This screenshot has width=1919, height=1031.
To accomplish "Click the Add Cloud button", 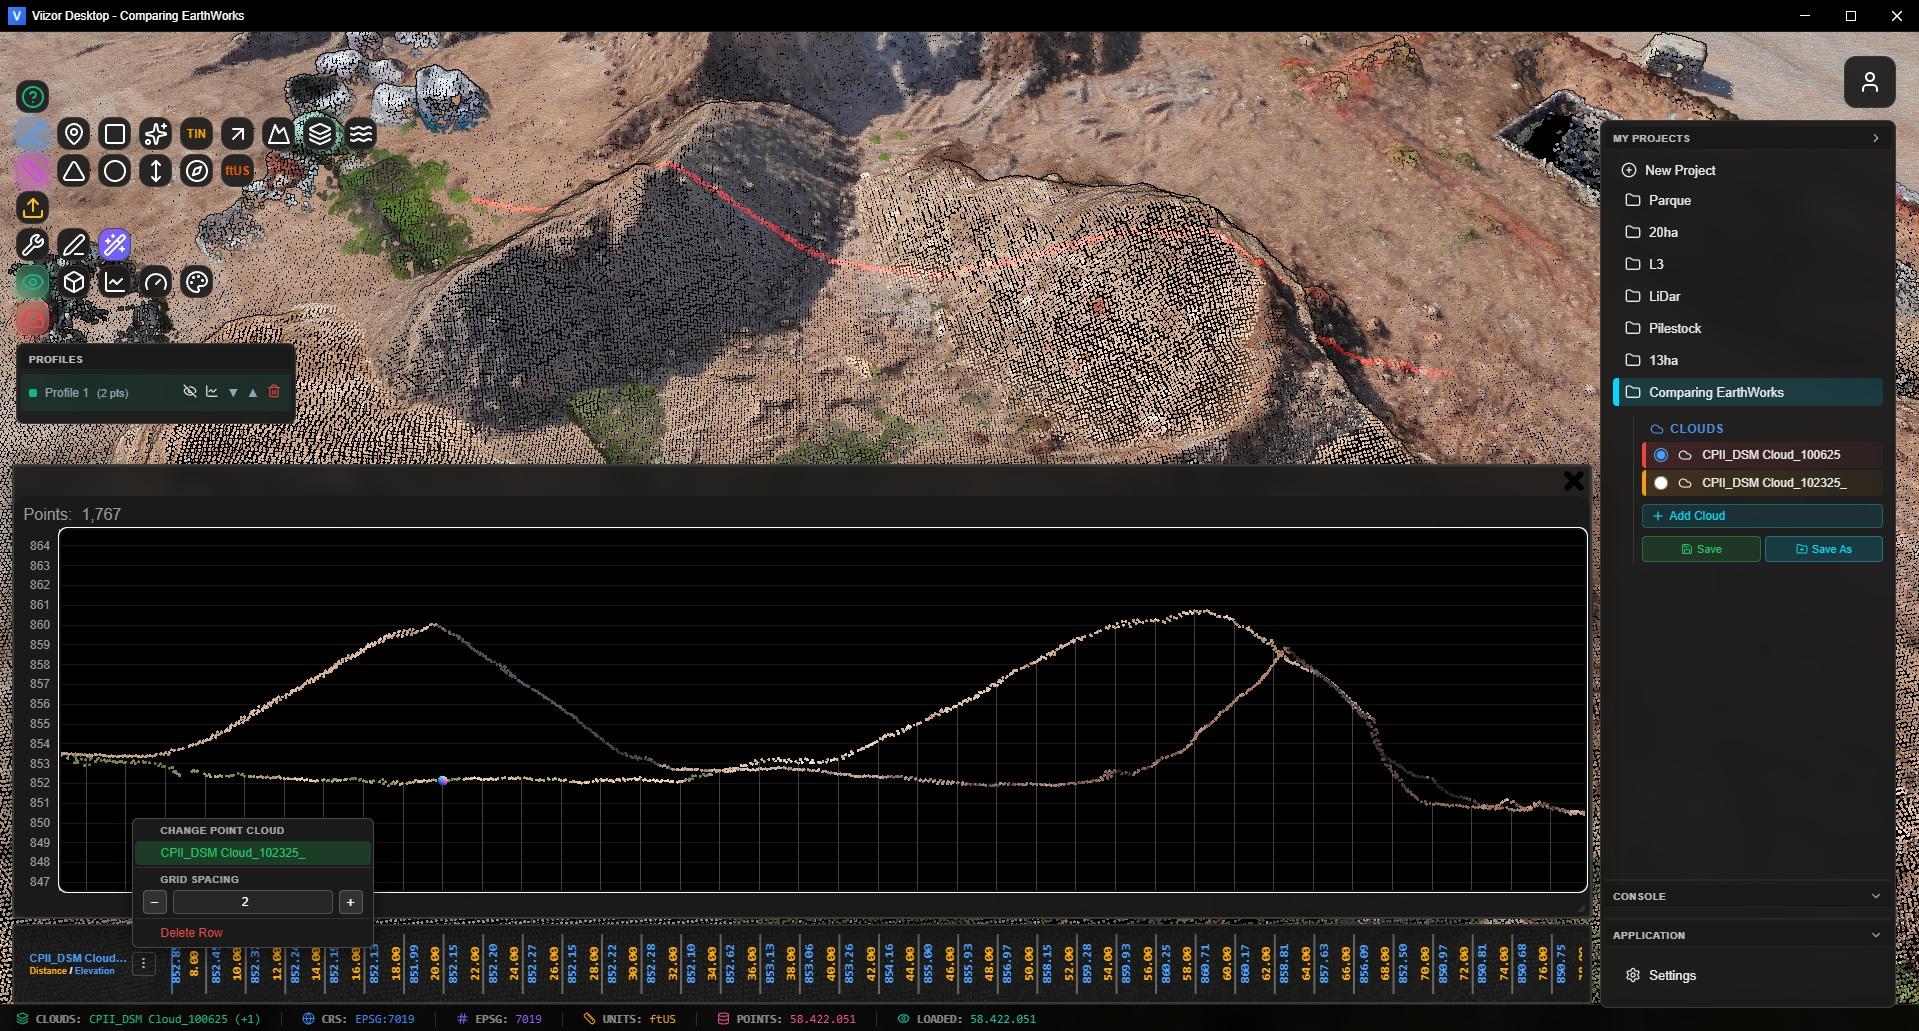I will pyautogui.click(x=1761, y=516).
